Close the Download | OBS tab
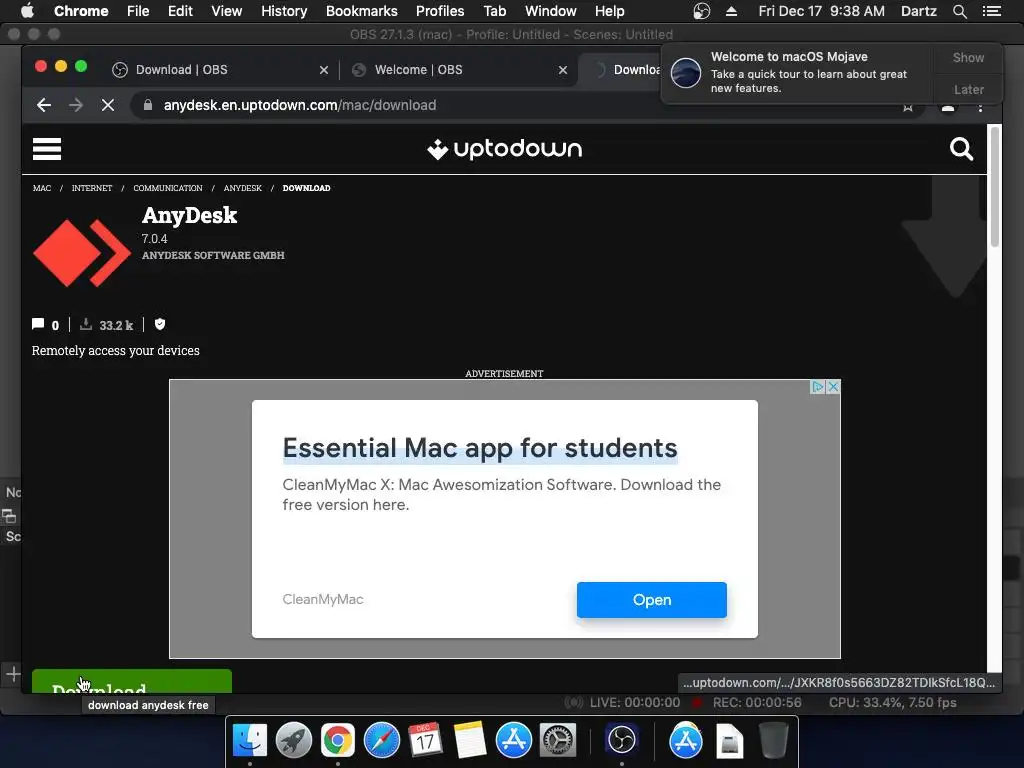Viewport: 1024px width, 768px height. tap(324, 70)
